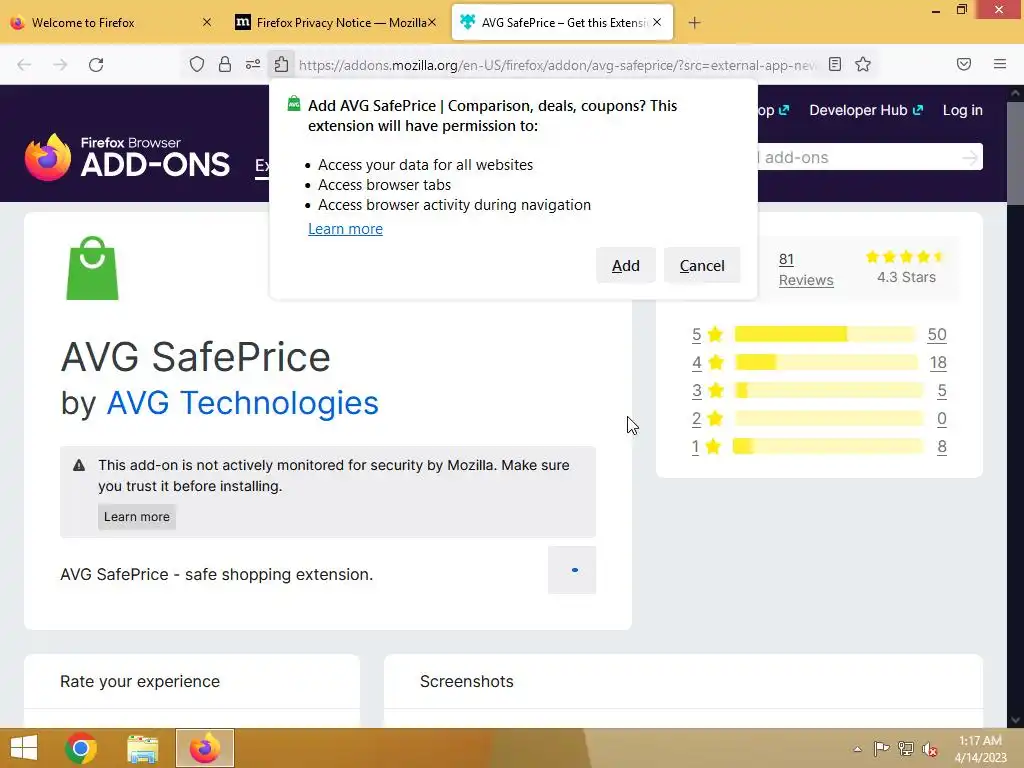The image size is (1024, 768).
Task: Click the site security padlock icon
Action: (x=225, y=64)
